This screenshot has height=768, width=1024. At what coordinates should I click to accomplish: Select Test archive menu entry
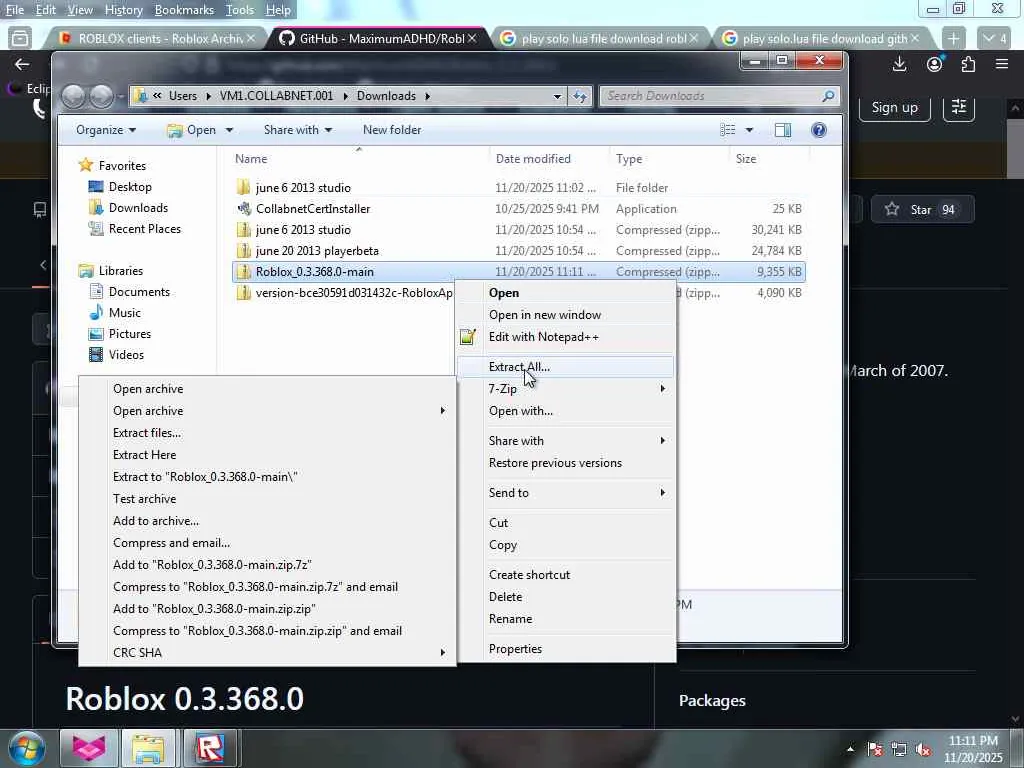pos(268,499)
